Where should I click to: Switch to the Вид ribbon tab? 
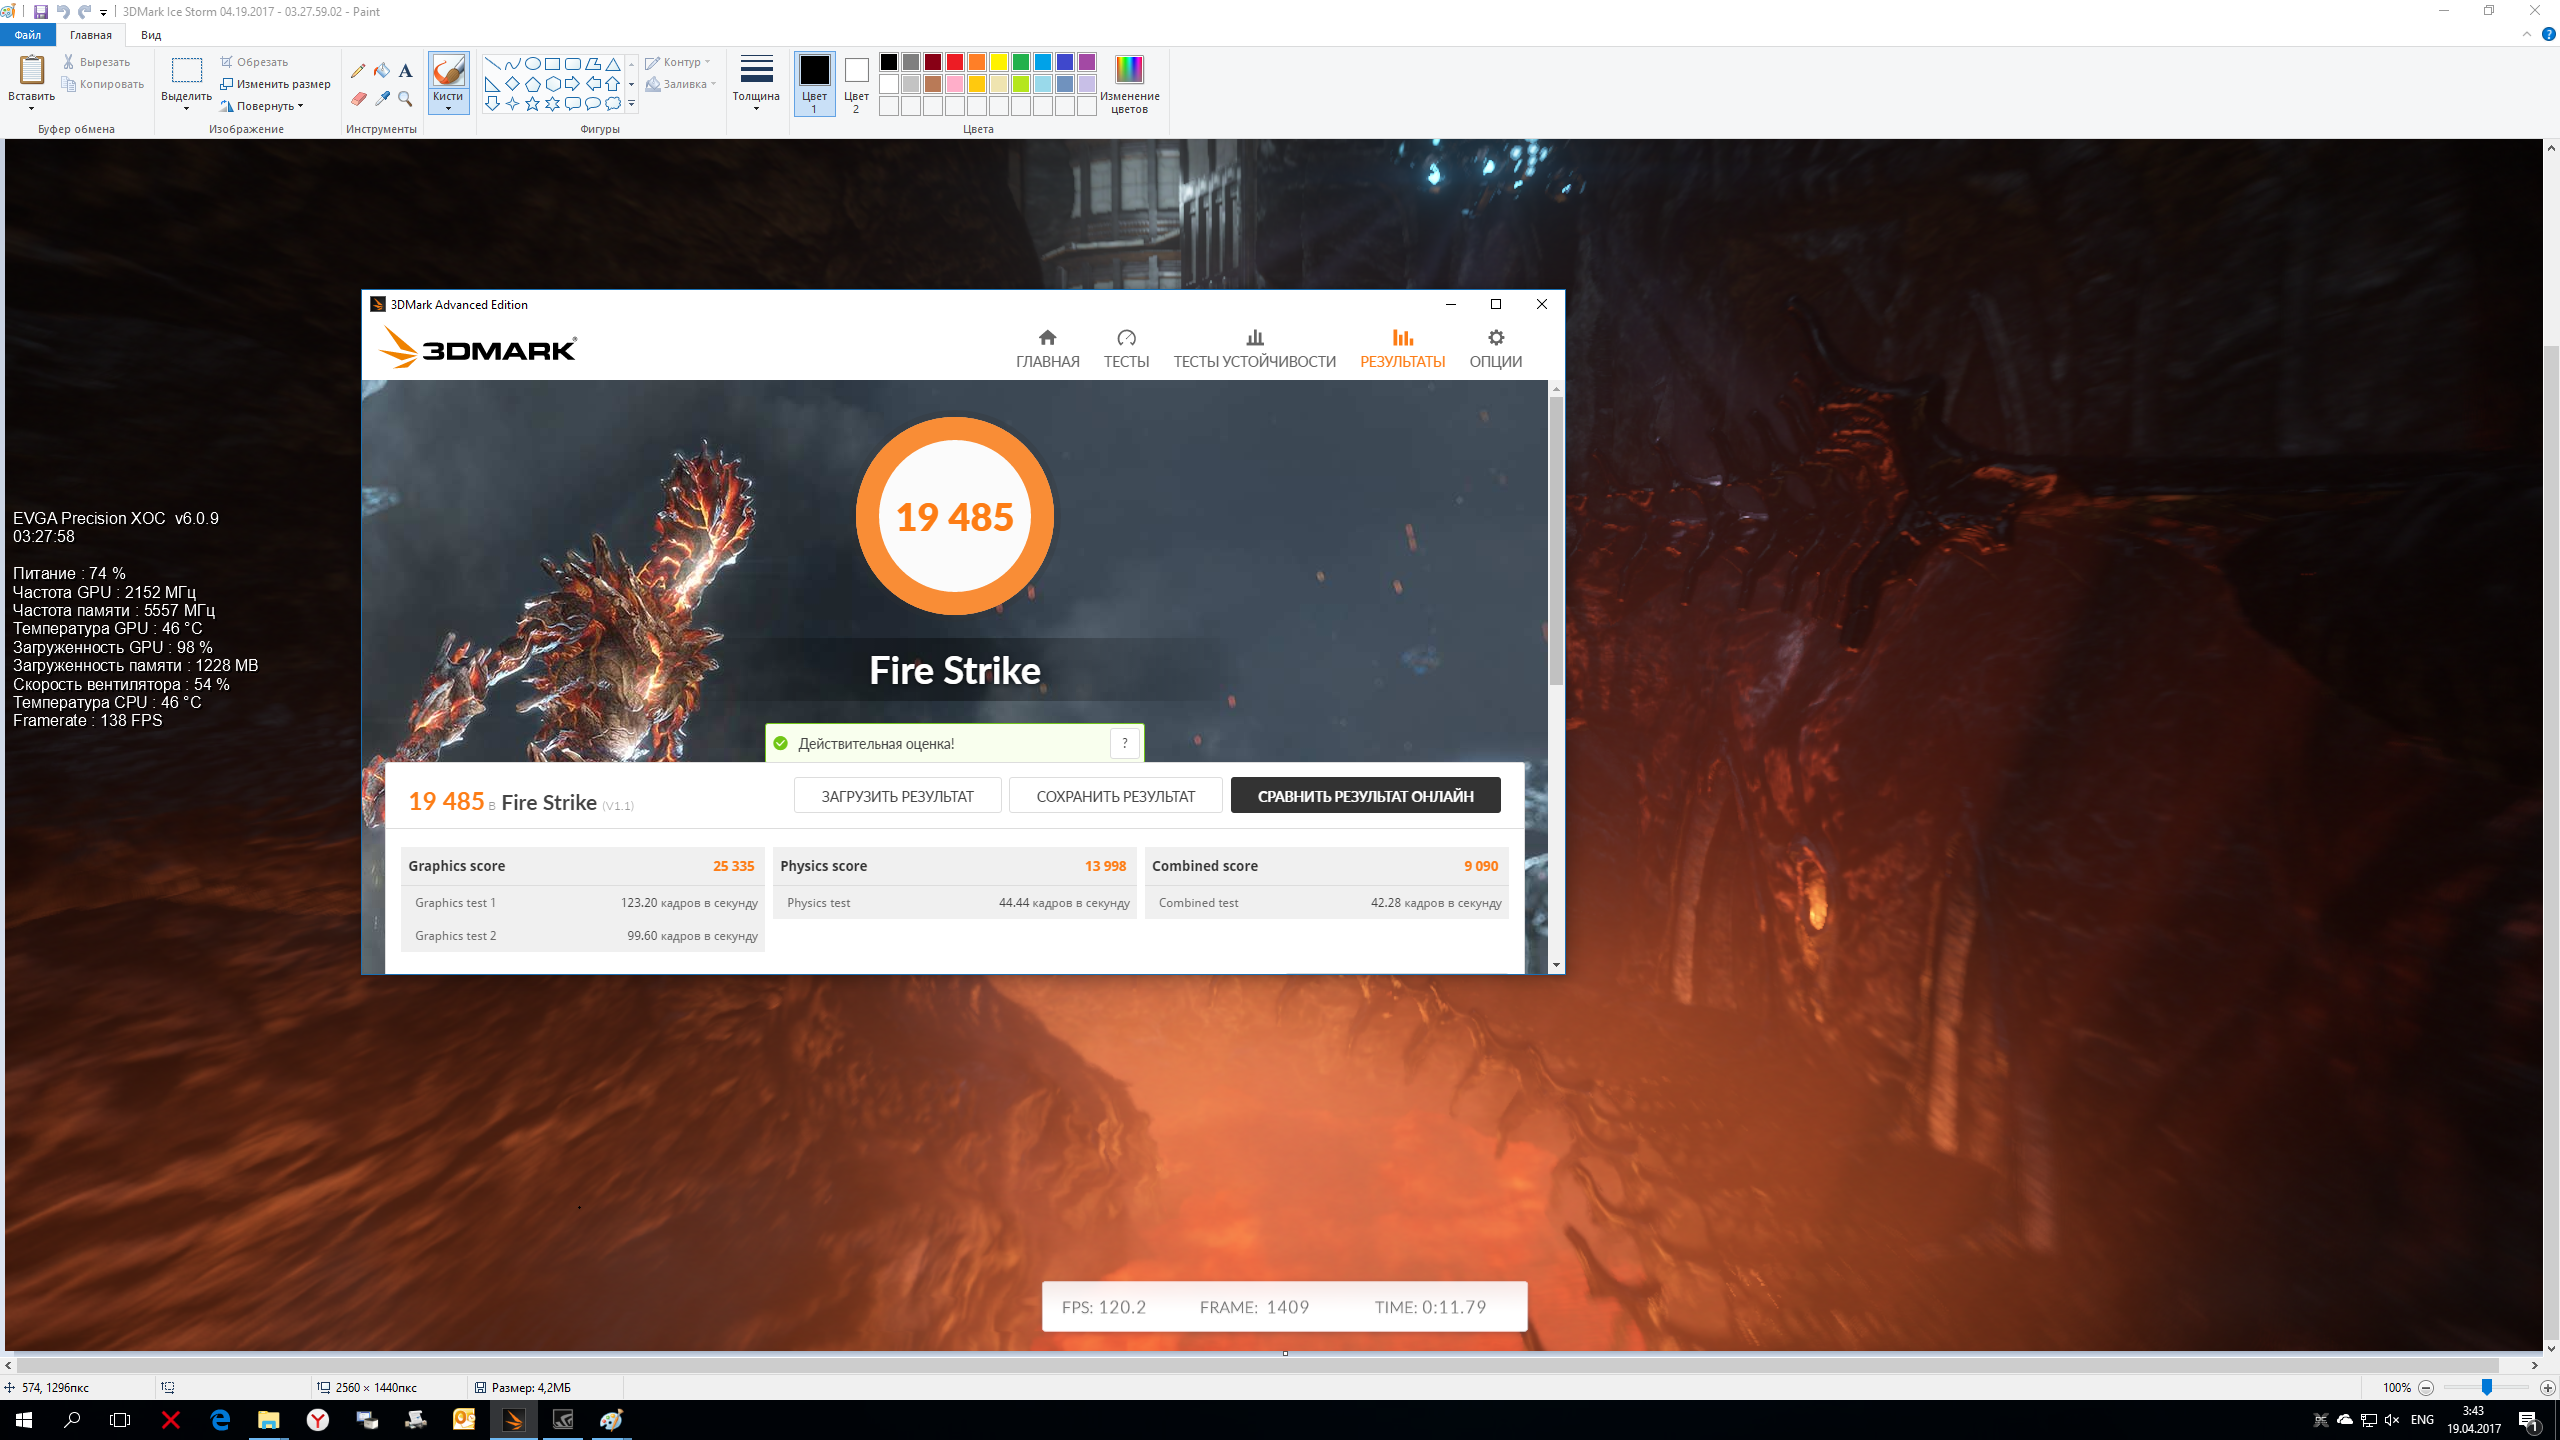tap(151, 35)
